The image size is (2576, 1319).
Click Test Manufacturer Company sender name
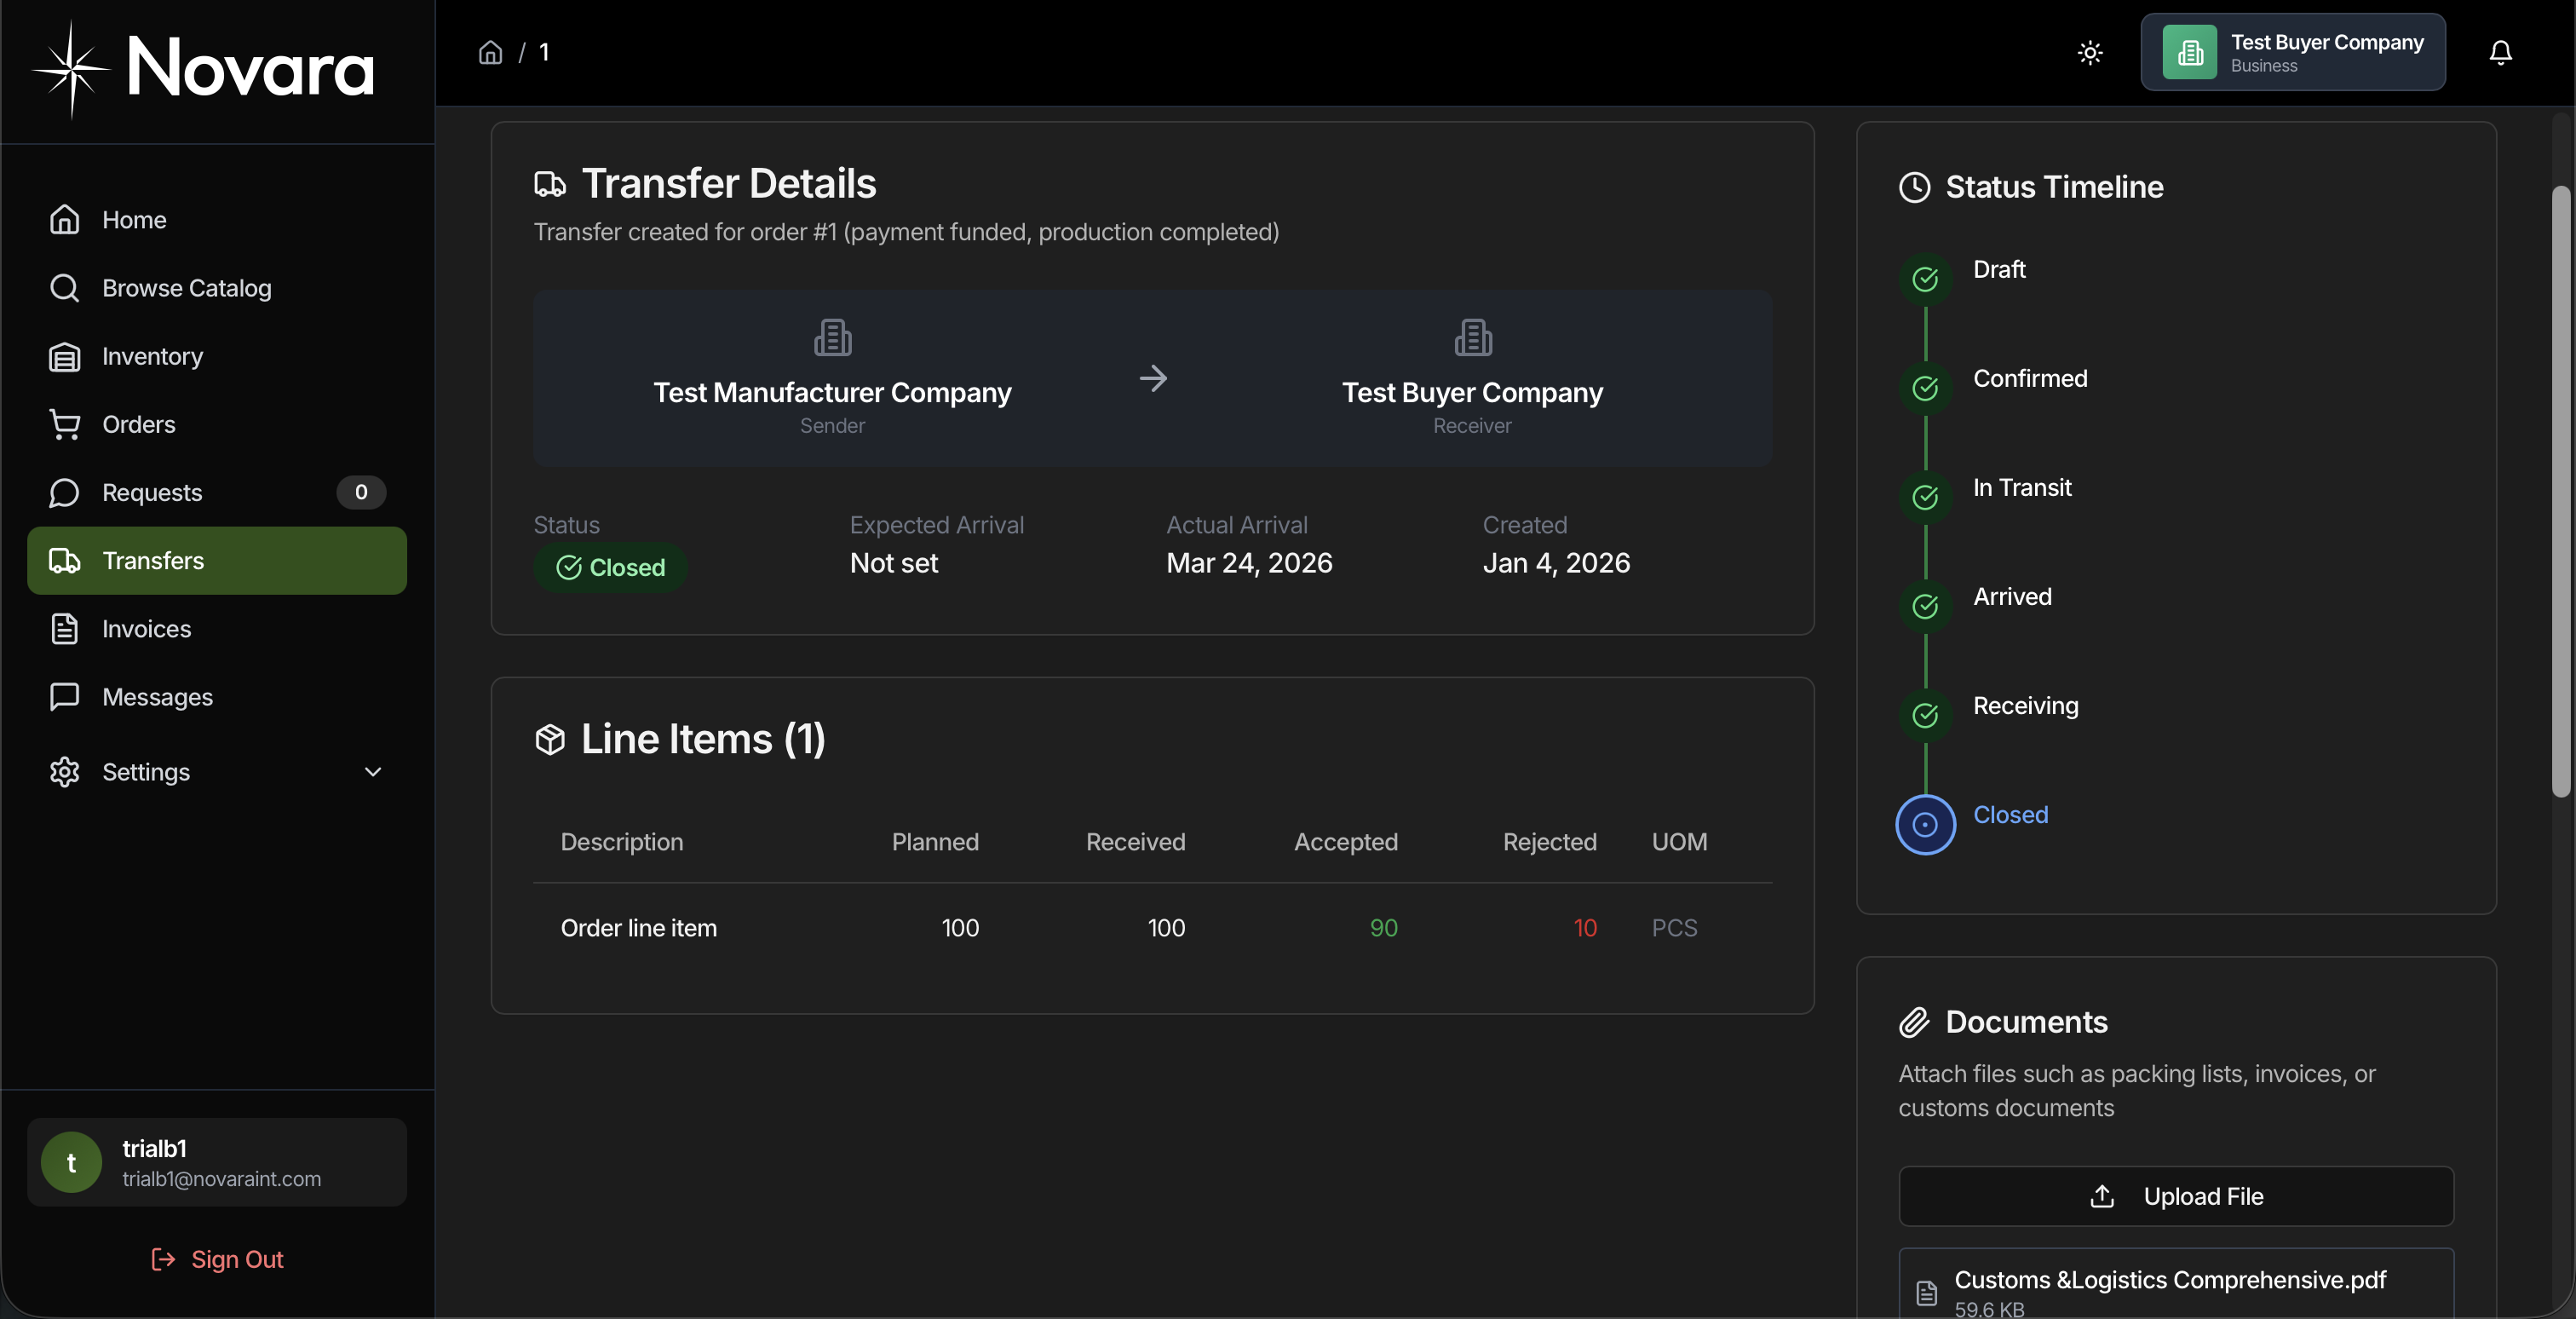click(832, 393)
